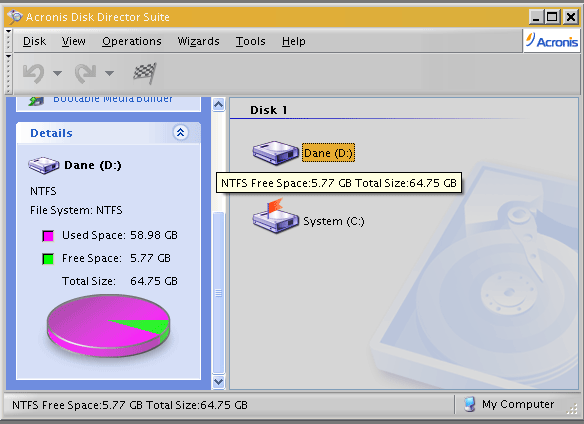
Task: Click the sidebar scrollbar thumb
Action: (219, 293)
